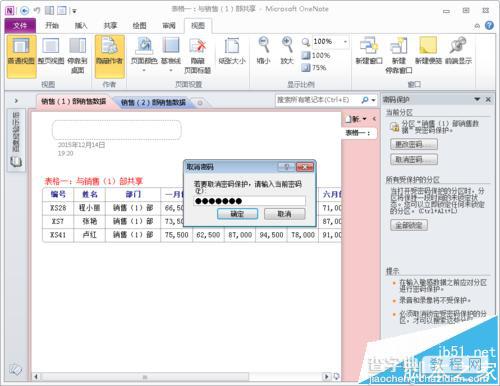This screenshot has width=500, height=386.
Task: Click the table cell 张艳
Action: point(89,221)
